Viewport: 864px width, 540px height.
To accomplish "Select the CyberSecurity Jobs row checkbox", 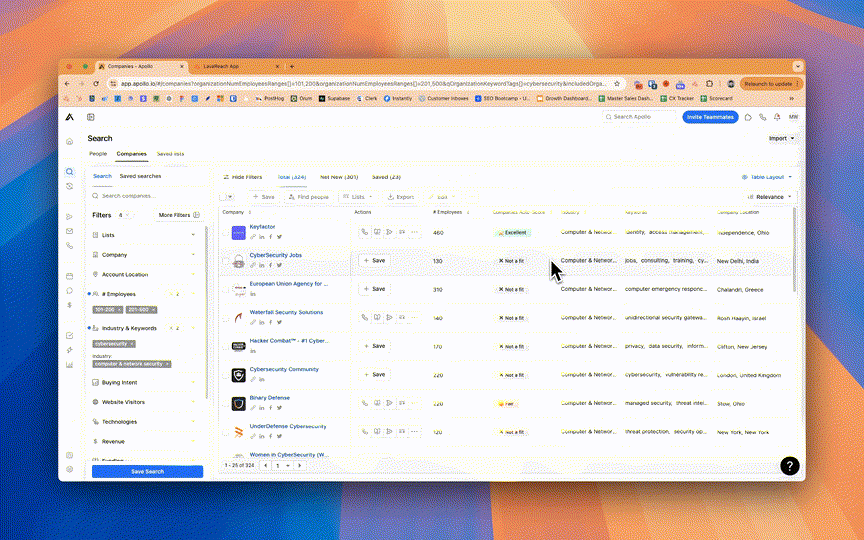I will [225, 261].
